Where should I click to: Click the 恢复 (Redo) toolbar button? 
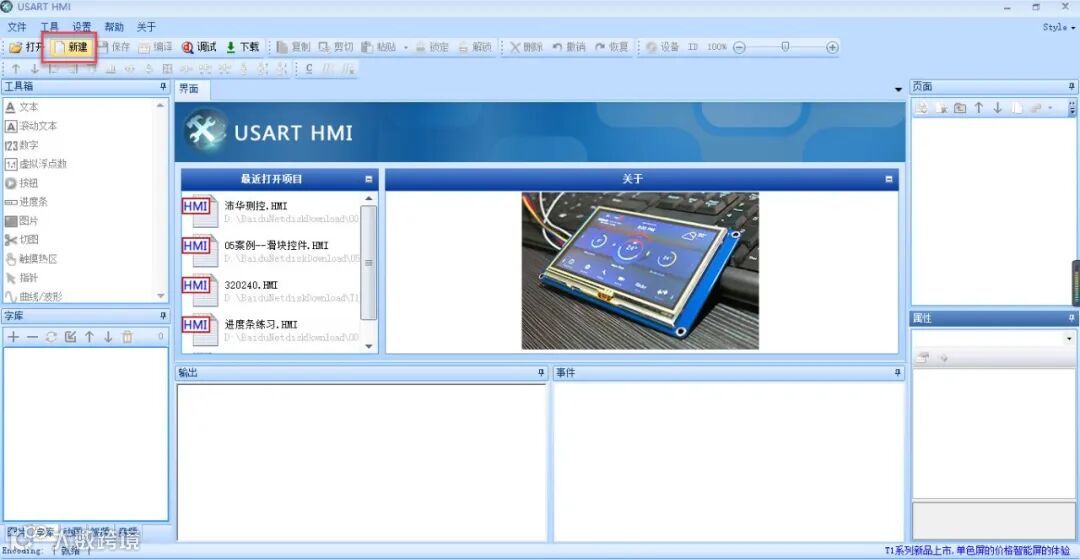612,48
